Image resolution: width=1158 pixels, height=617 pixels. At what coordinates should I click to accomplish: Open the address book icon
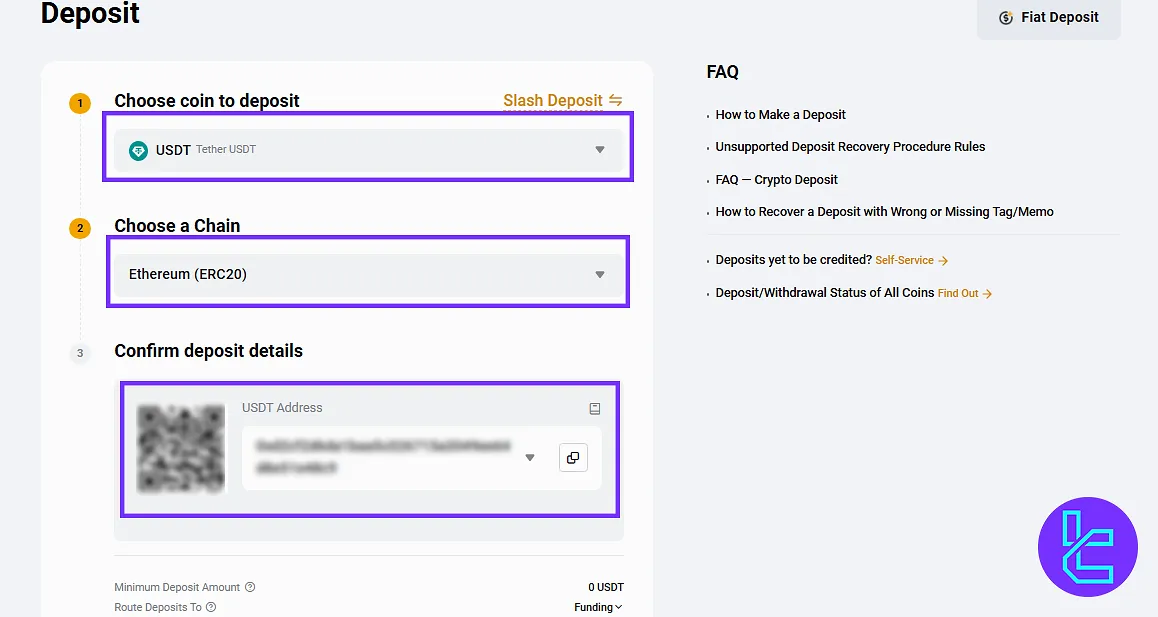pos(595,409)
